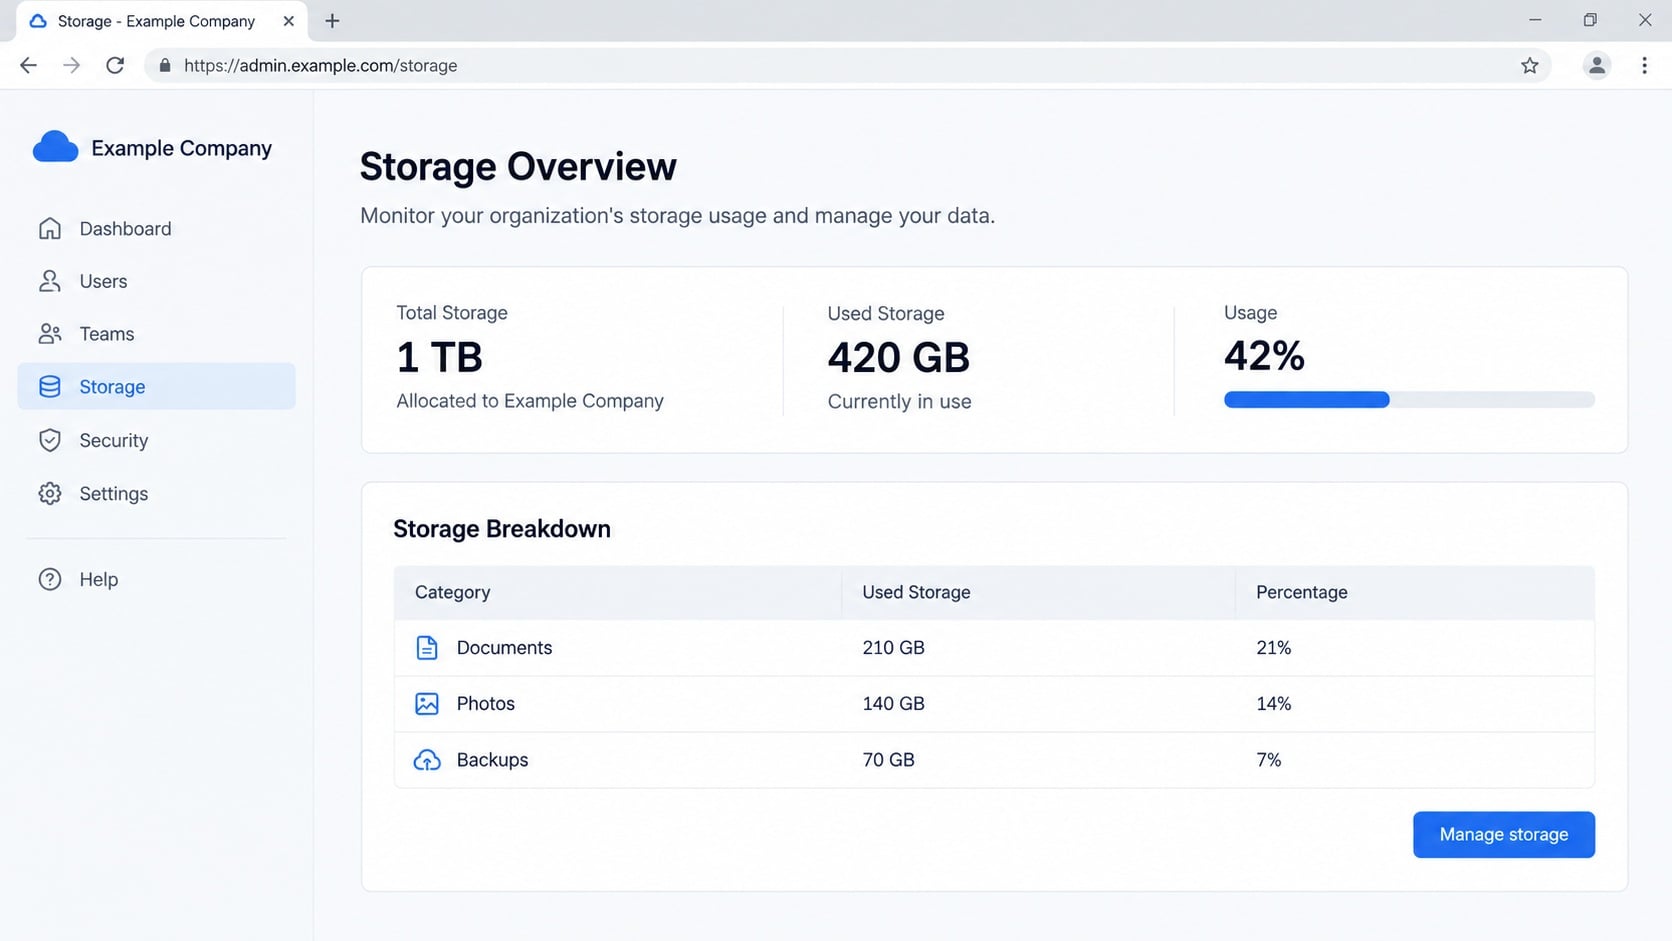Select the Storage - Example Company browser tab
This screenshot has height=941, width=1672.
[x=161, y=21]
